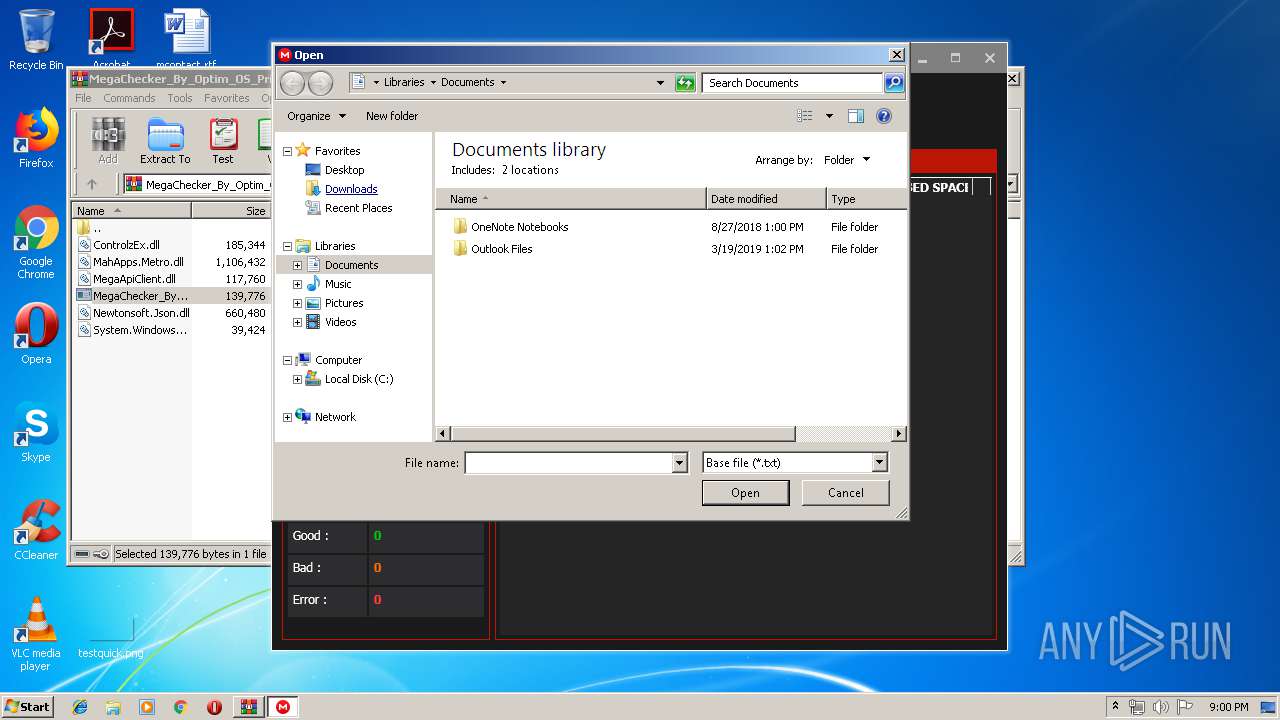Click the search magnifier icon

pyautogui.click(x=894, y=83)
